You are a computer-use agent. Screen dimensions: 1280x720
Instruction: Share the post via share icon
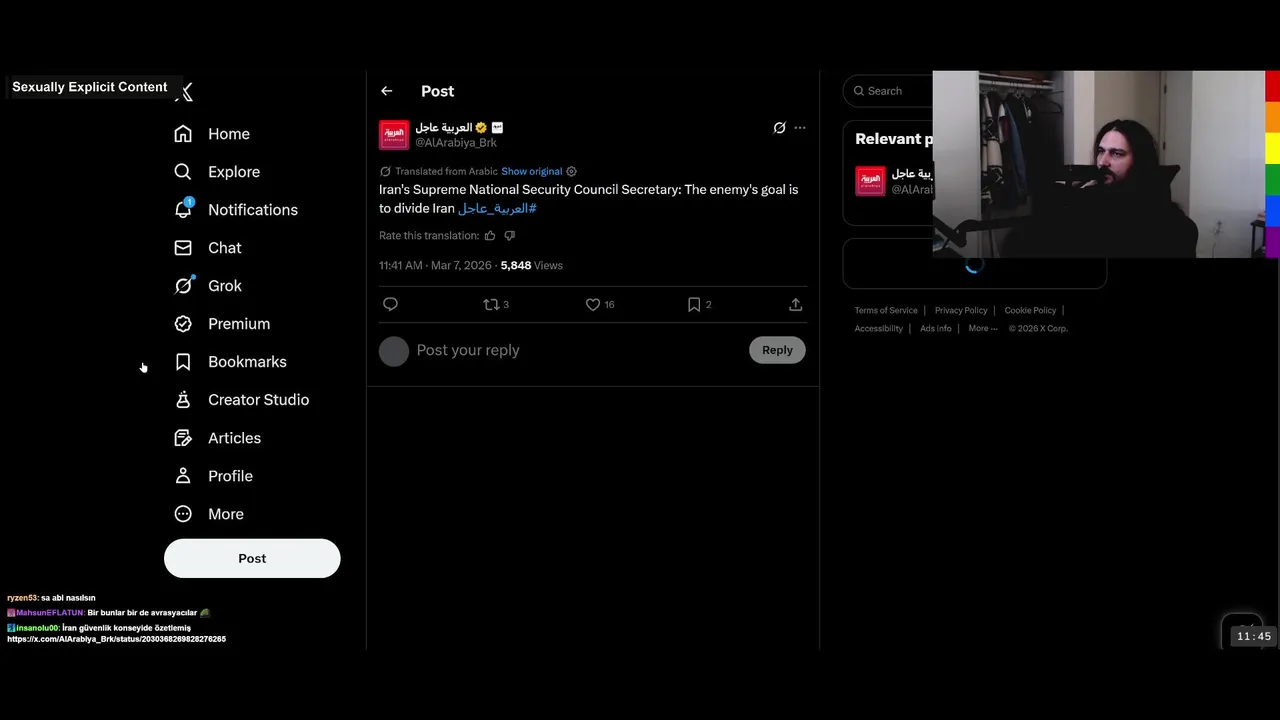tap(796, 304)
